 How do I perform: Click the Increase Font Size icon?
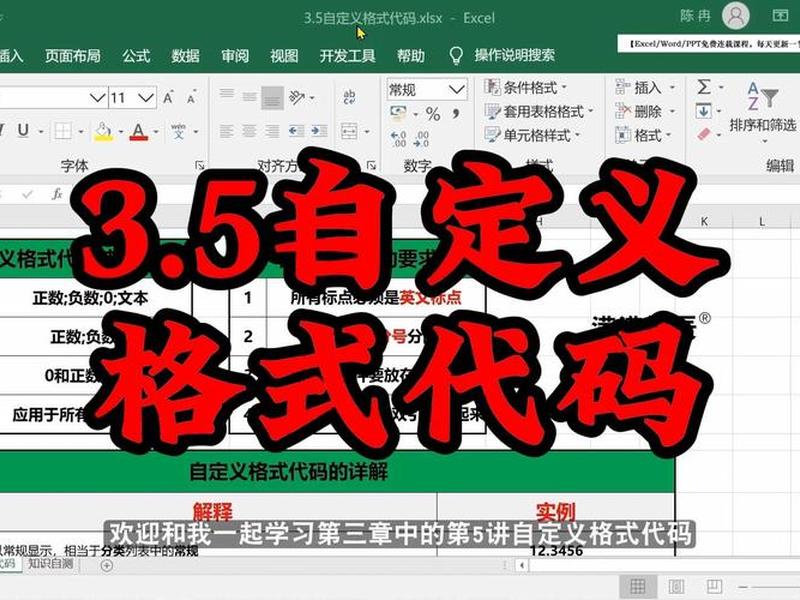(x=168, y=97)
